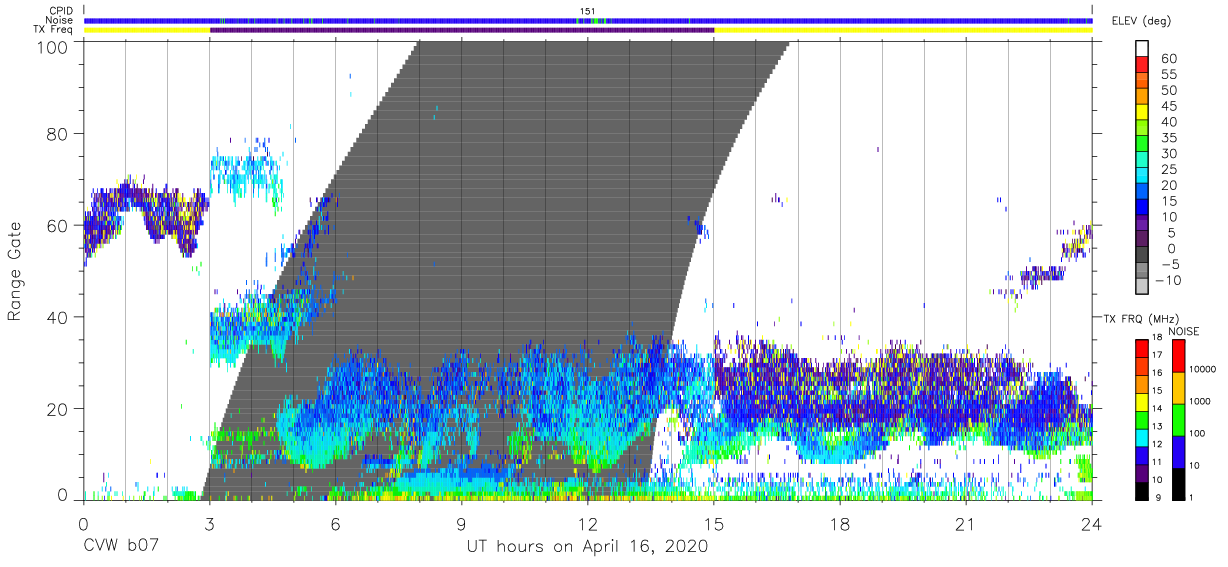Click the Range Gate axis title
This screenshot has height=567, width=1228.
(x=15, y=272)
